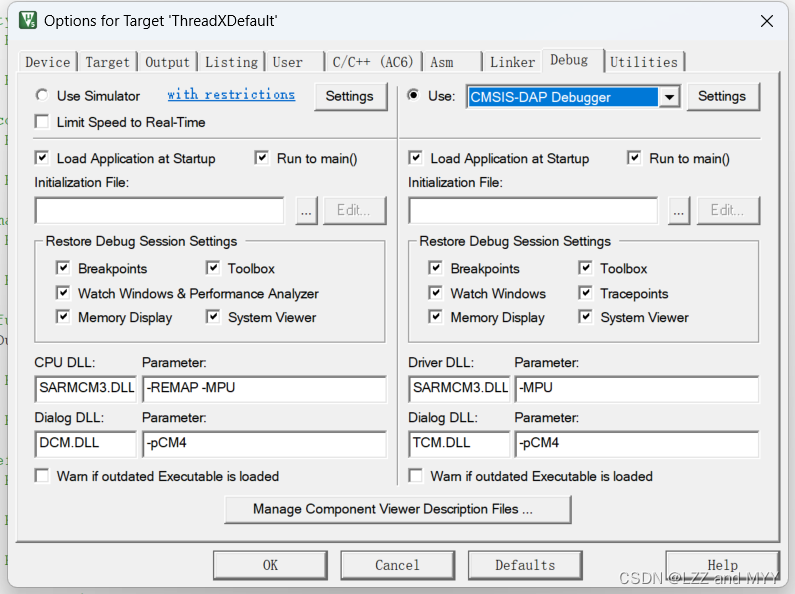Click the CPU DLL field SARMCM3.DLL
Screen dimensions: 795x594
point(86,388)
